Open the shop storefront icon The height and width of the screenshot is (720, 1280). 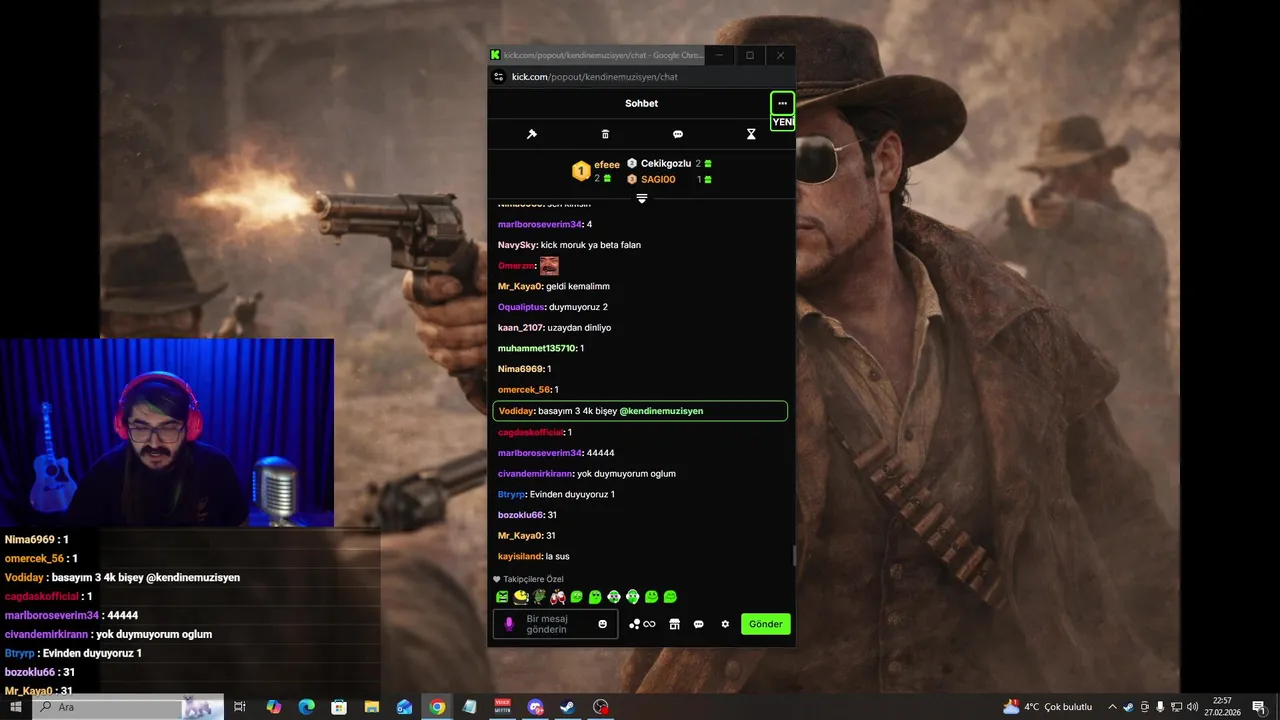click(674, 624)
